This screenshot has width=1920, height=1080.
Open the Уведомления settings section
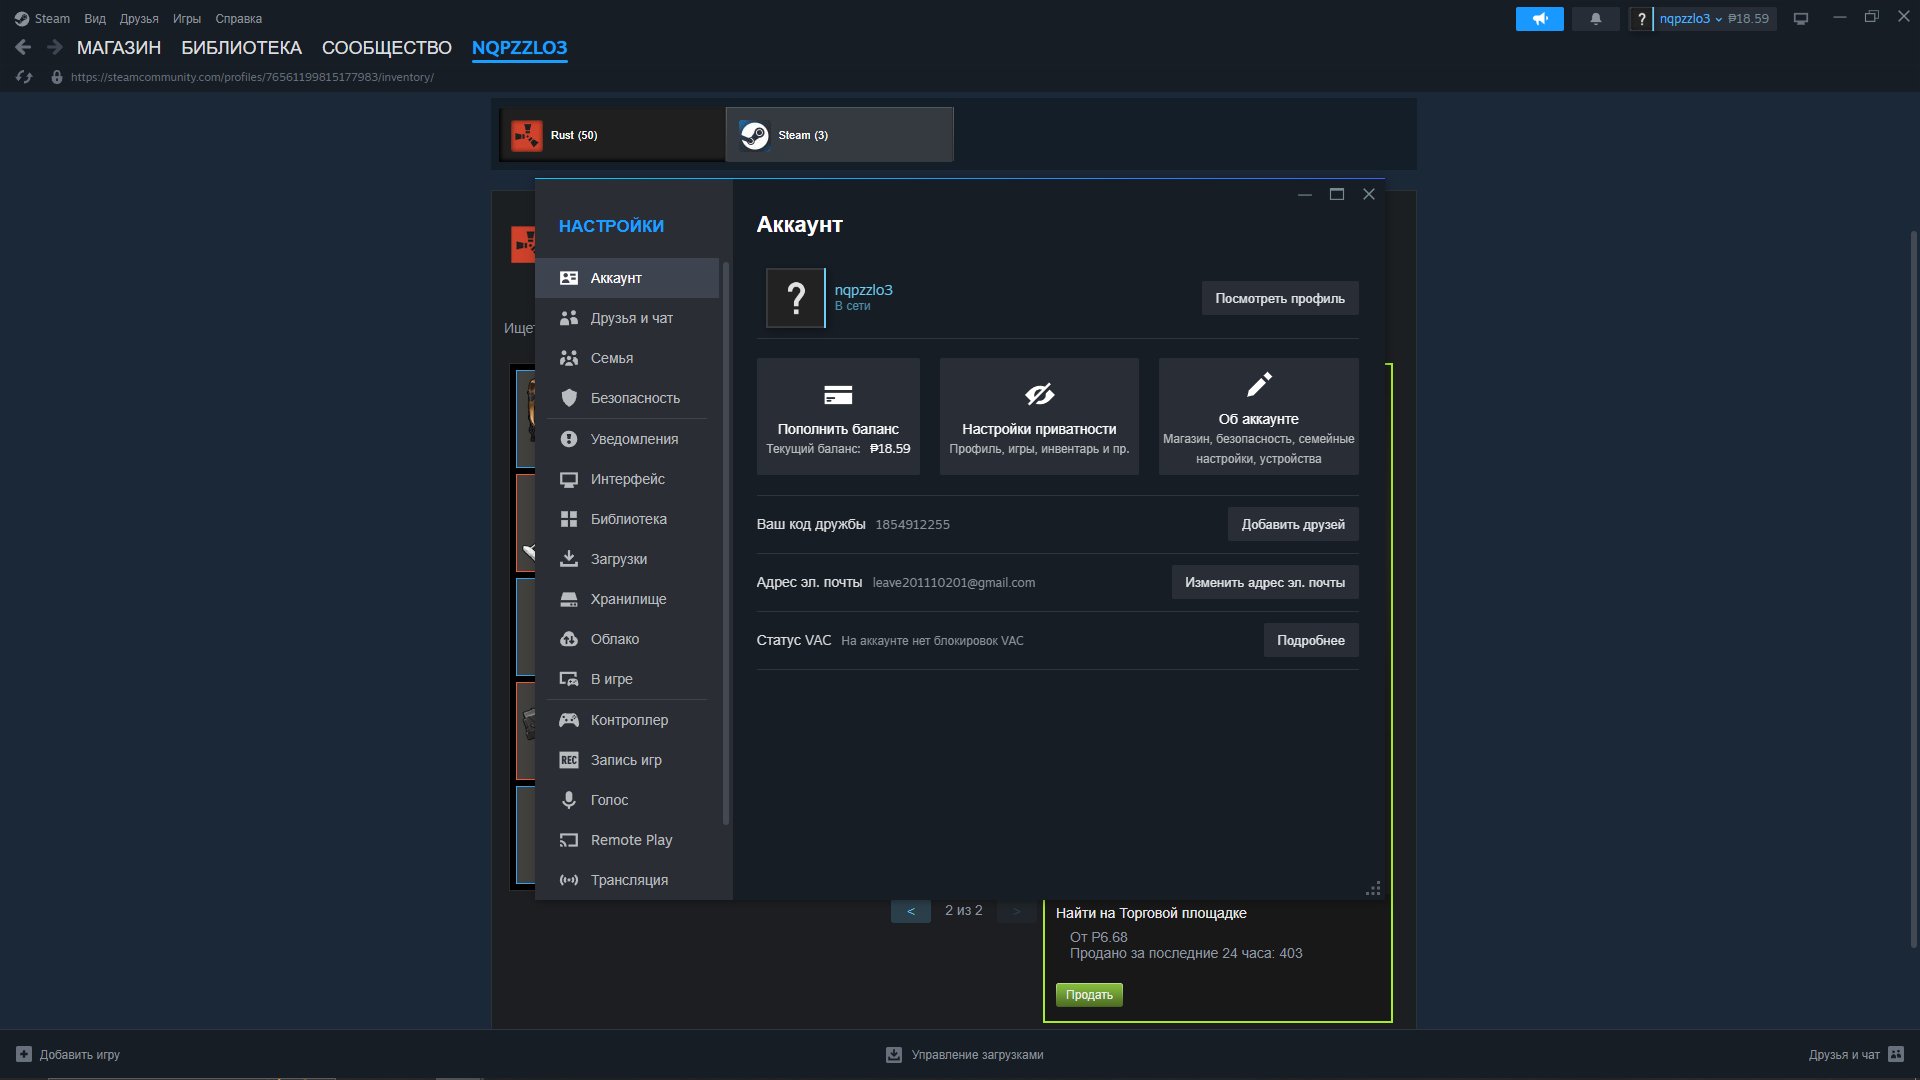coord(627,439)
